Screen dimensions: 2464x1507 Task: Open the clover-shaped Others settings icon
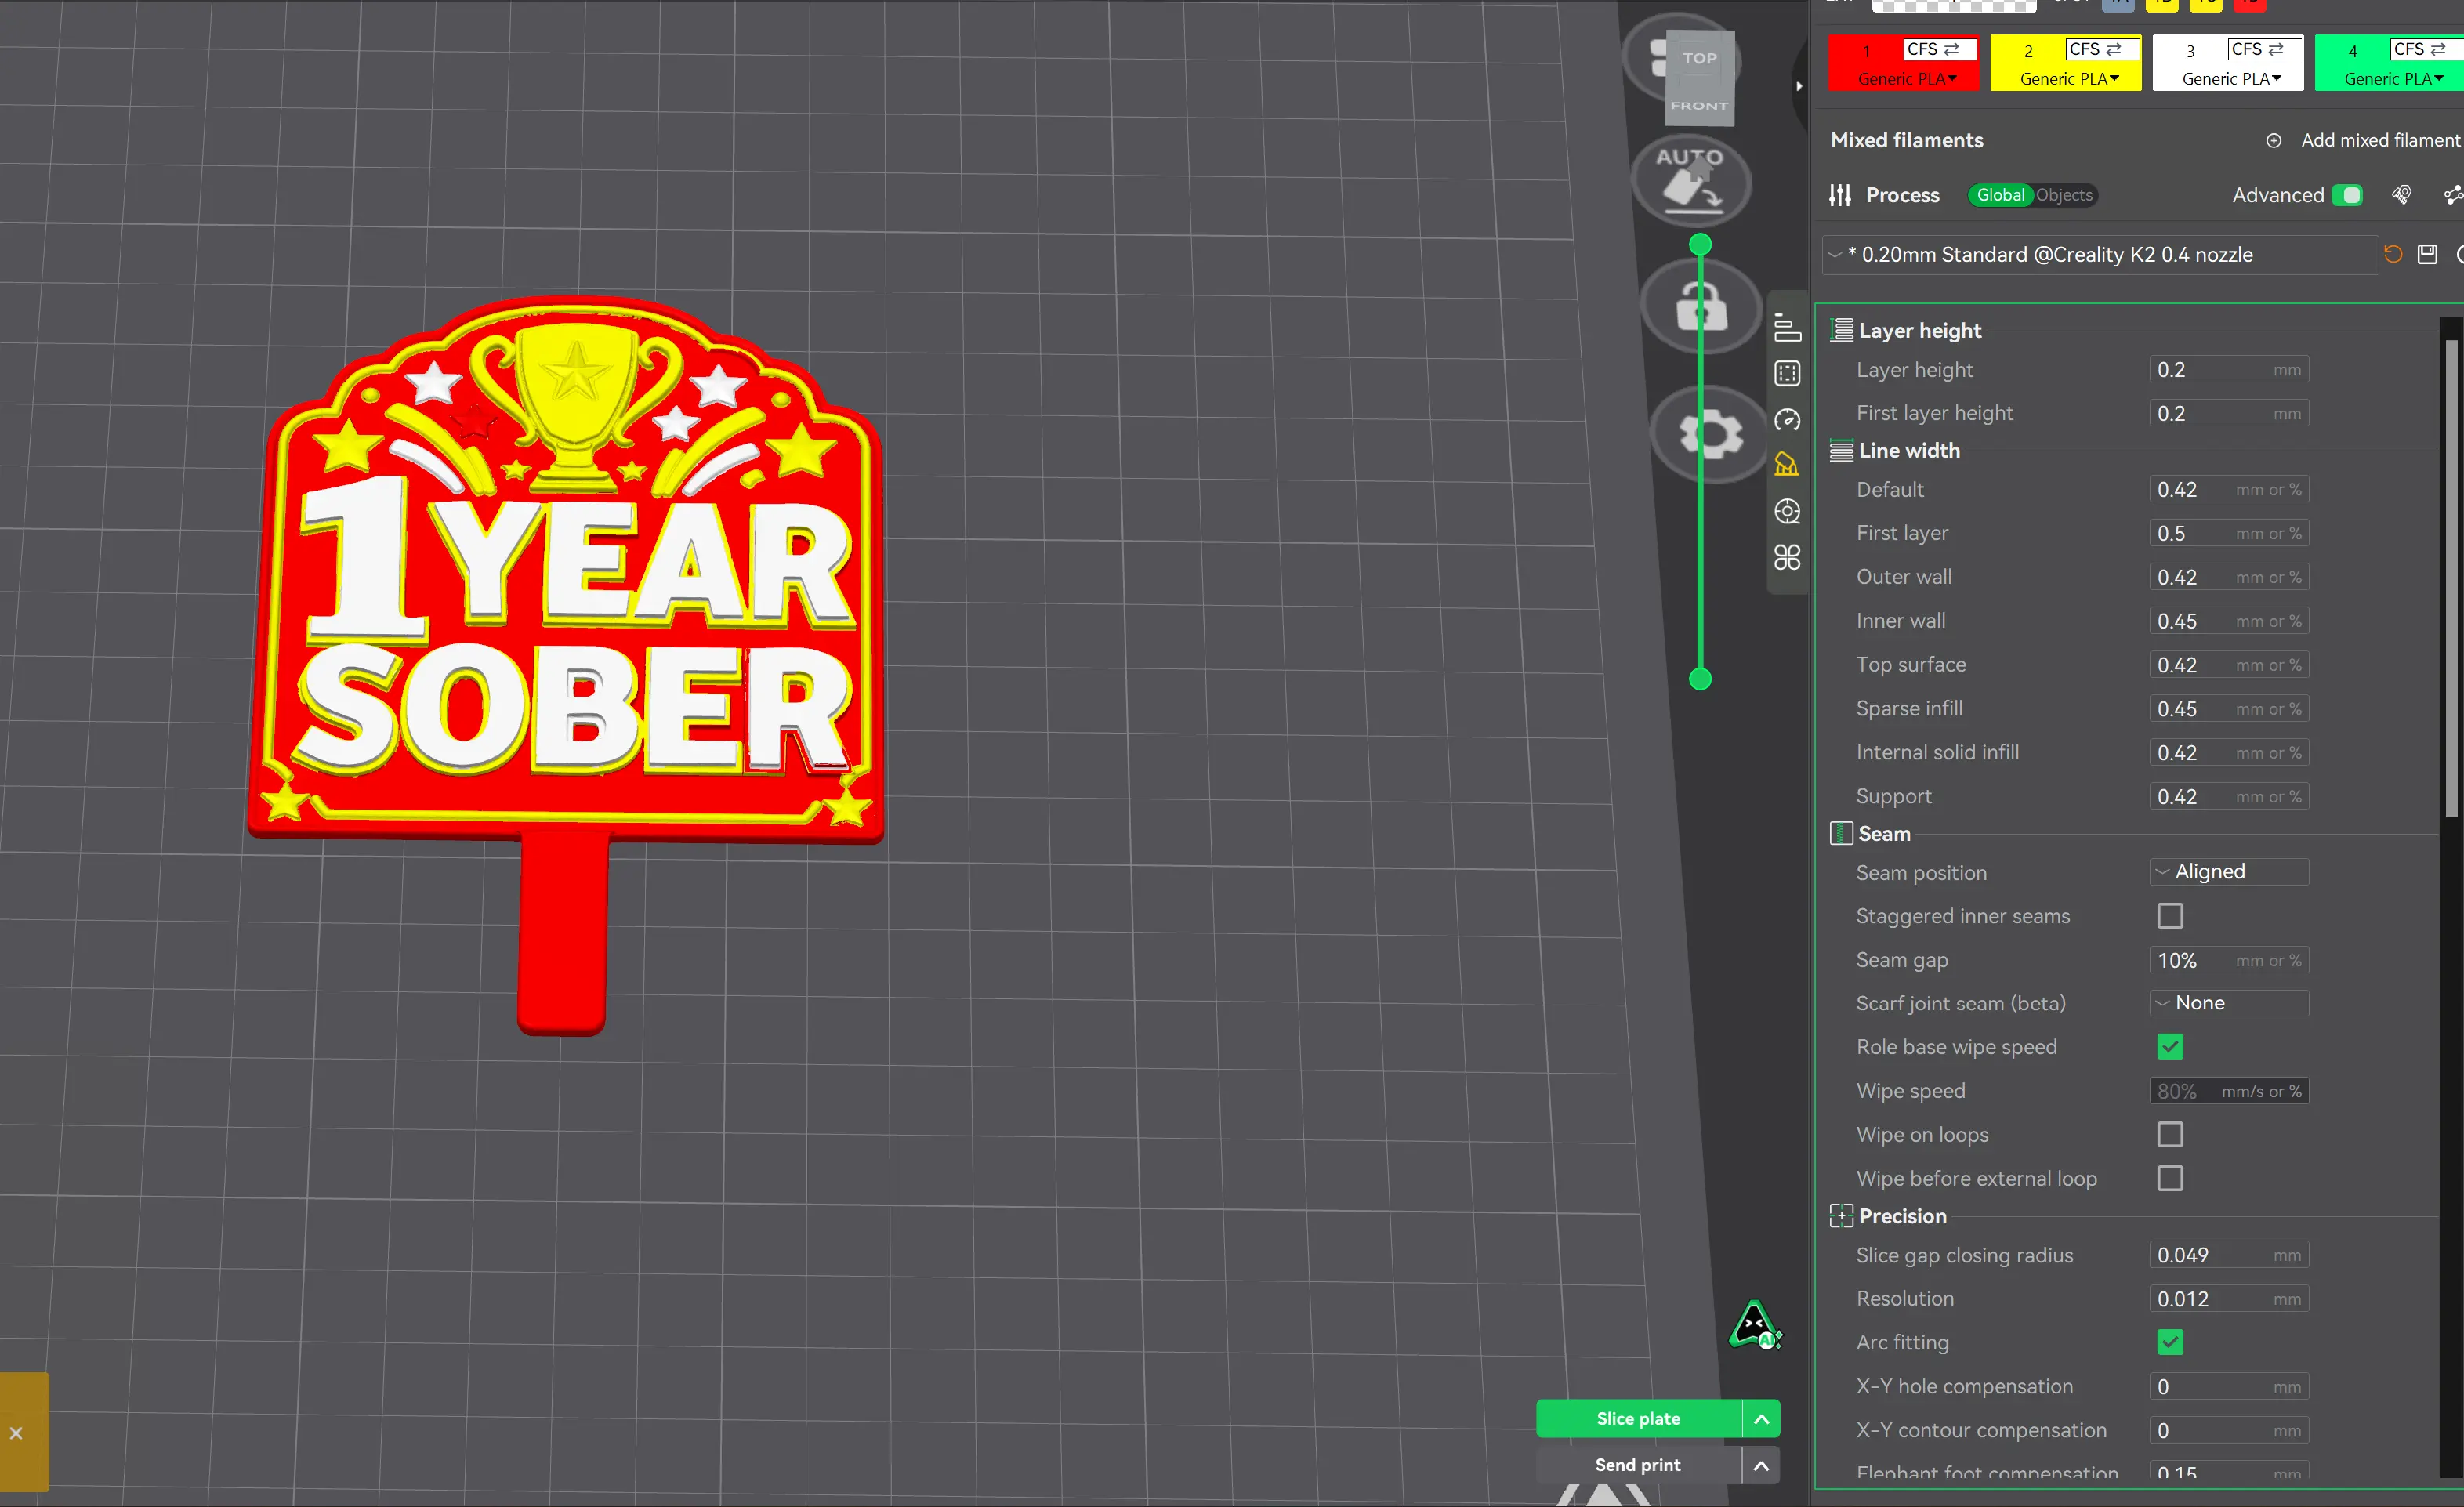(1787, 557)
